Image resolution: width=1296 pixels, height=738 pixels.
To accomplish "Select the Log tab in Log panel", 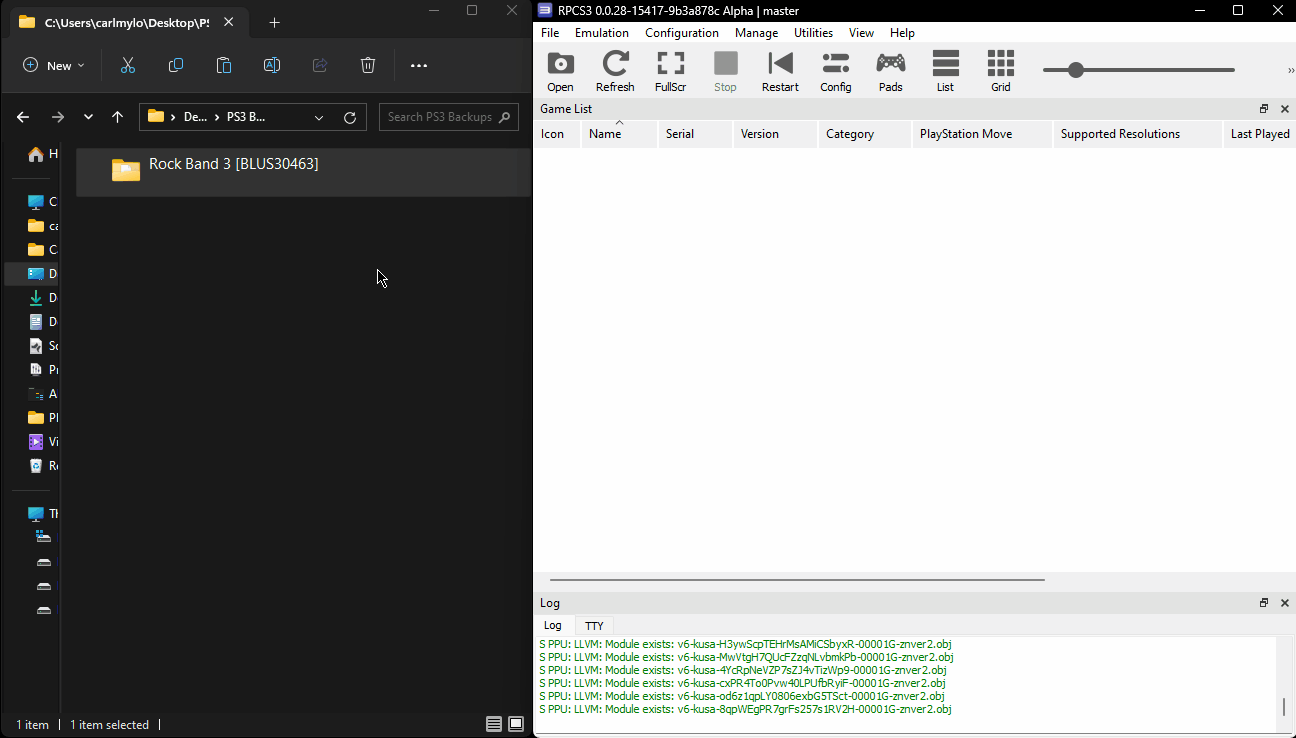I will click(x=553, y=625).
